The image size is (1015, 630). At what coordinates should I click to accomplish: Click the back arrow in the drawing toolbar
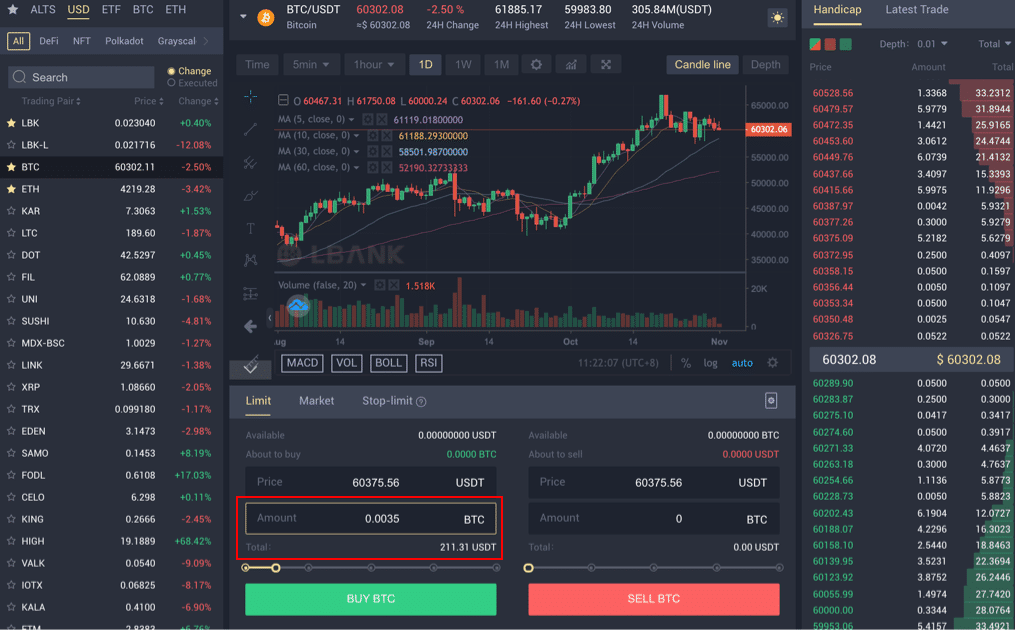[x=251, y=326]
